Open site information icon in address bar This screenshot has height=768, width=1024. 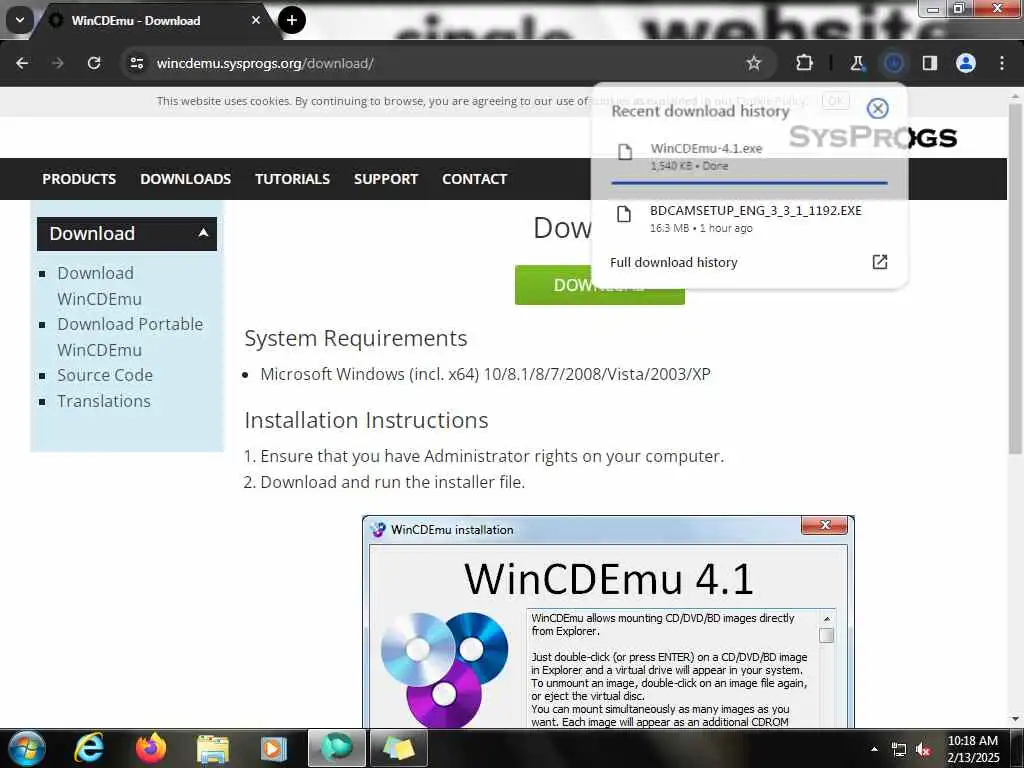136,63
